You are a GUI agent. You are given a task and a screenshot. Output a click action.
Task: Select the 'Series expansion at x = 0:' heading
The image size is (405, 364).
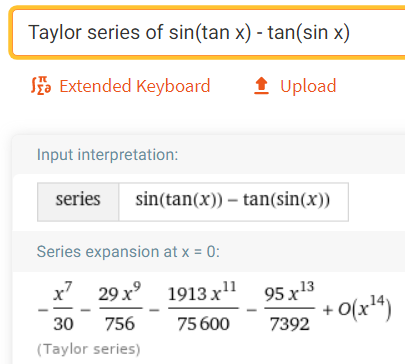pos(128,251)
